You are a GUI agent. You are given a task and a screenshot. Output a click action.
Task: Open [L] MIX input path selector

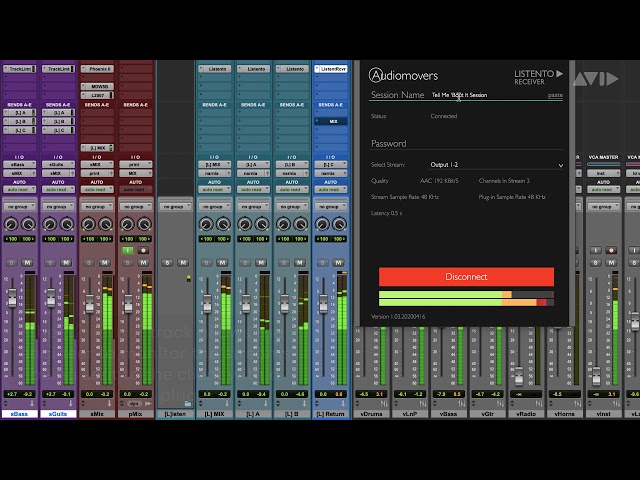click(214, 164)
